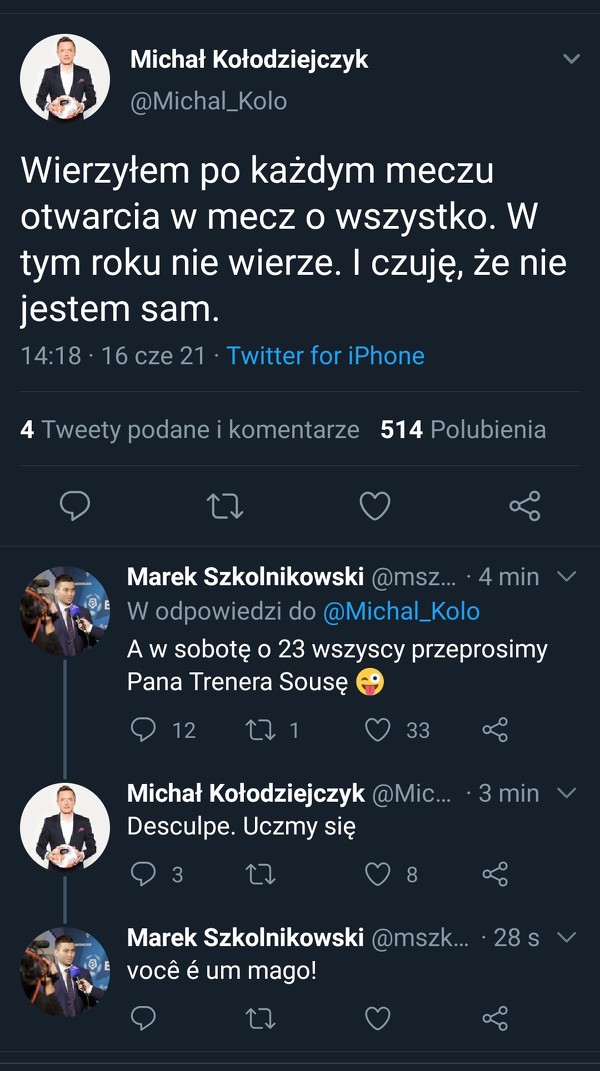Open chevron menu on 4 min reply
The width and height of the screenshot is (600, 1071).
(x=565, y=577)
